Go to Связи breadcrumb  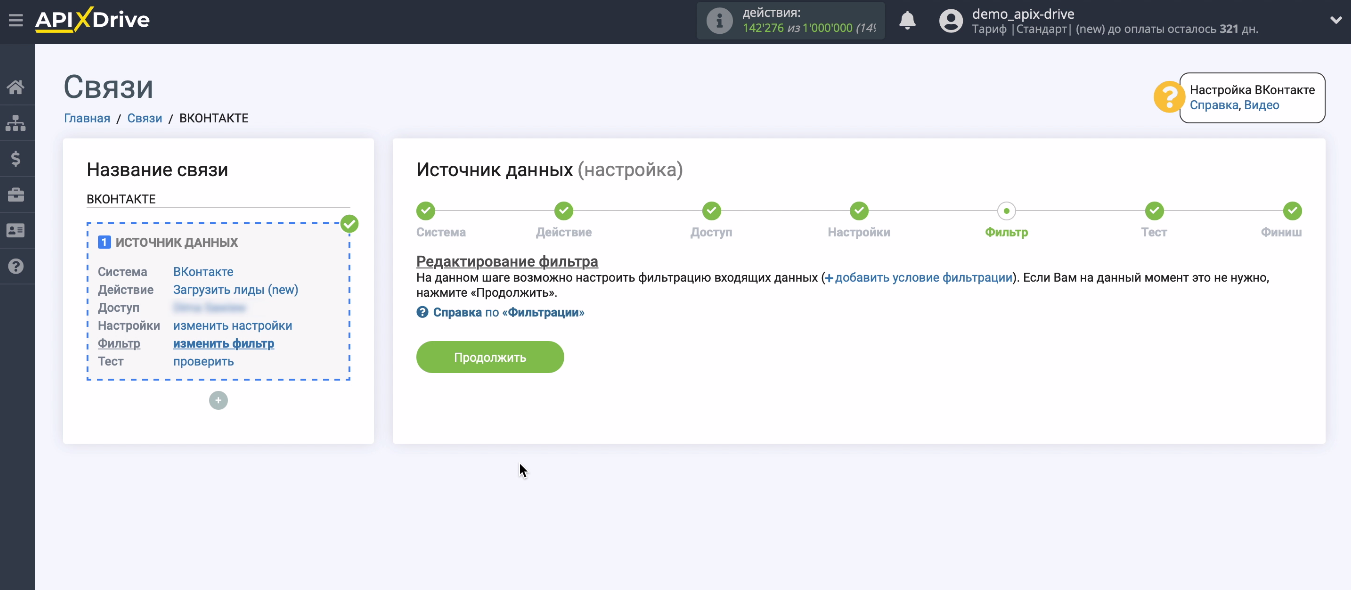(x=145, y=118)
